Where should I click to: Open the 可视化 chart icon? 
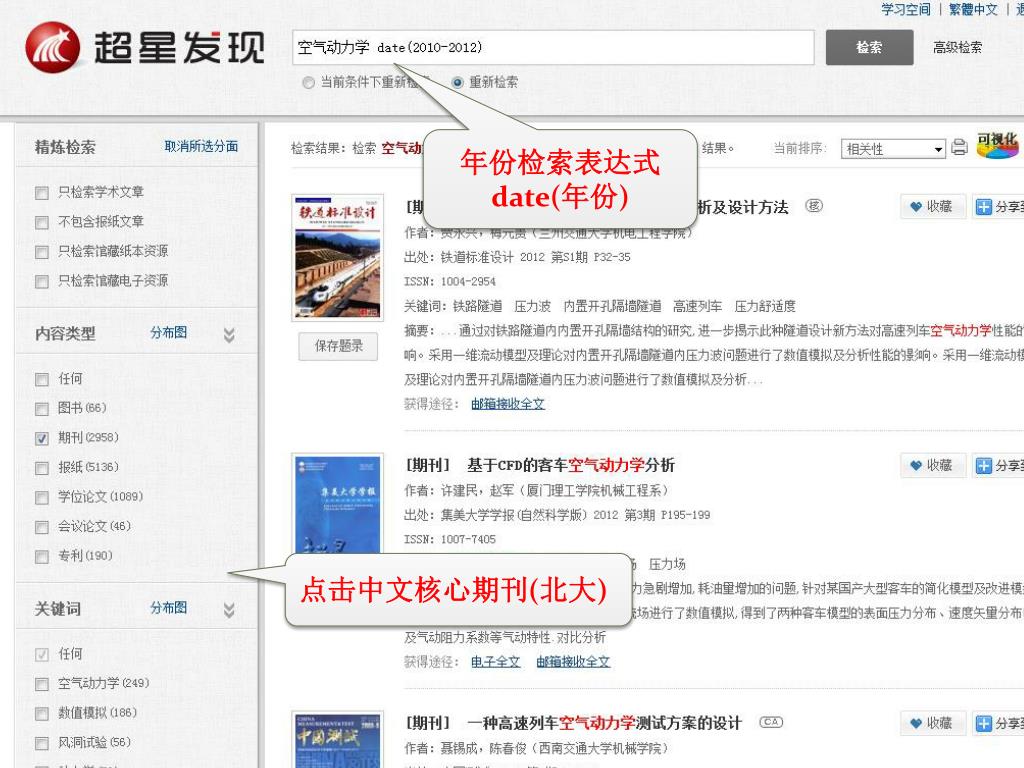997,146
